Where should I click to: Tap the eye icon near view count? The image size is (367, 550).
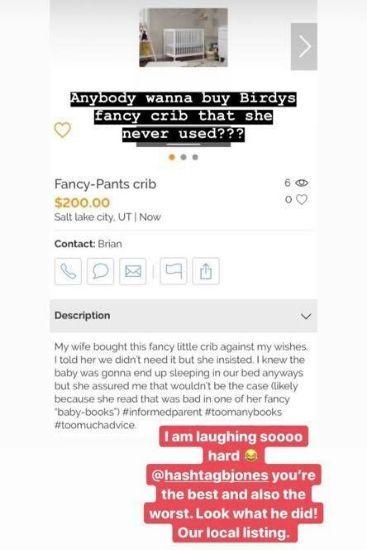(x=302, y=183)
